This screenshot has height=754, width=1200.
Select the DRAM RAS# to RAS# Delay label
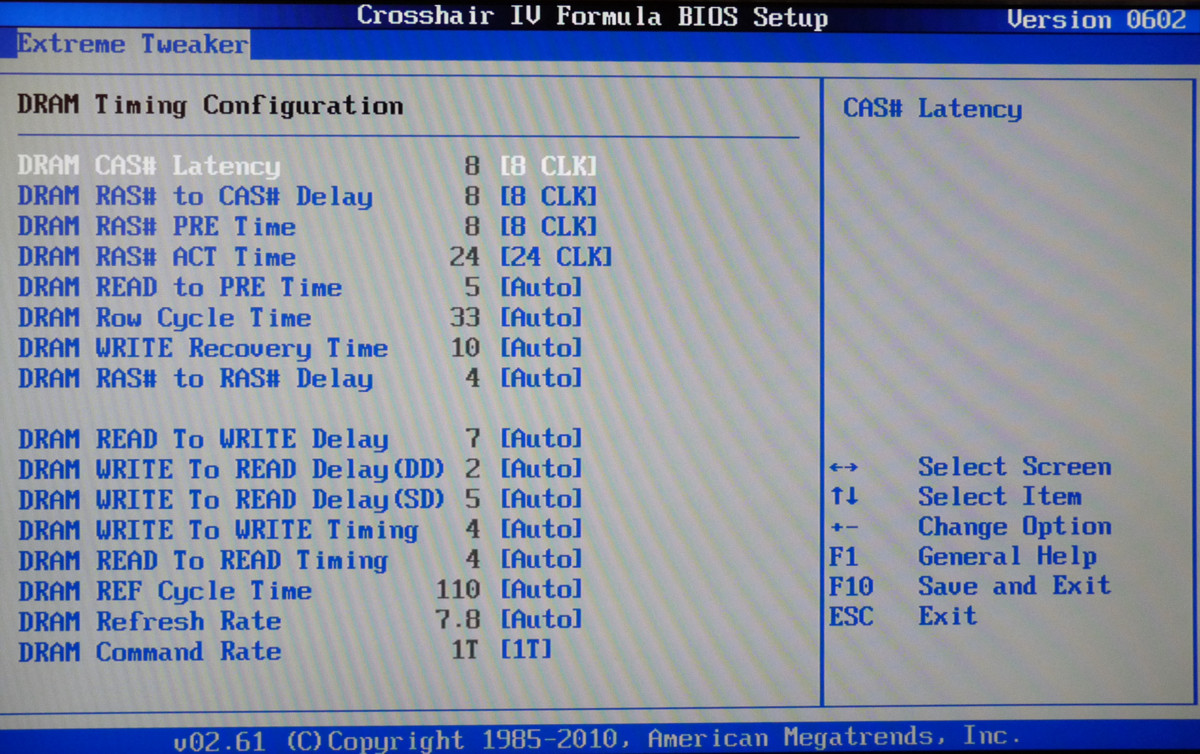tap(195, 378)
